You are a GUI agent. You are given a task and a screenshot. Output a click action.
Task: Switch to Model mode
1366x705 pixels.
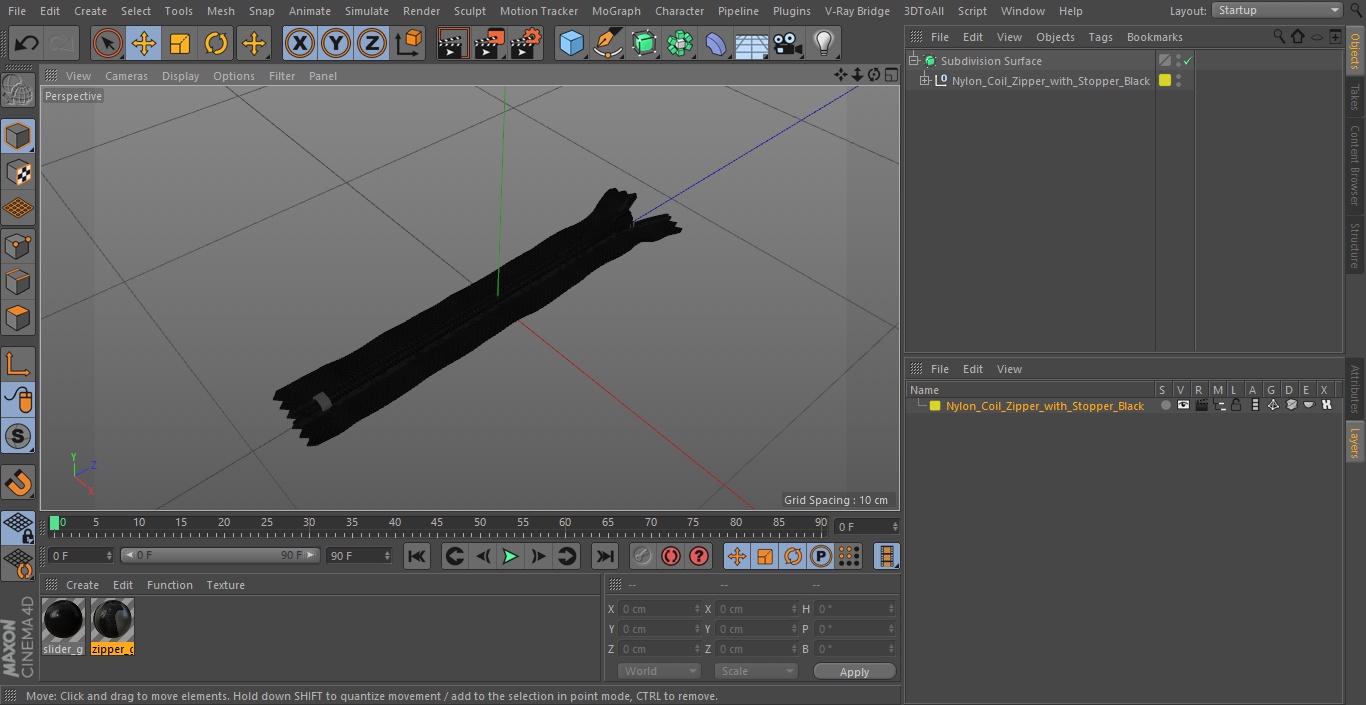click(x=18, y=135)
